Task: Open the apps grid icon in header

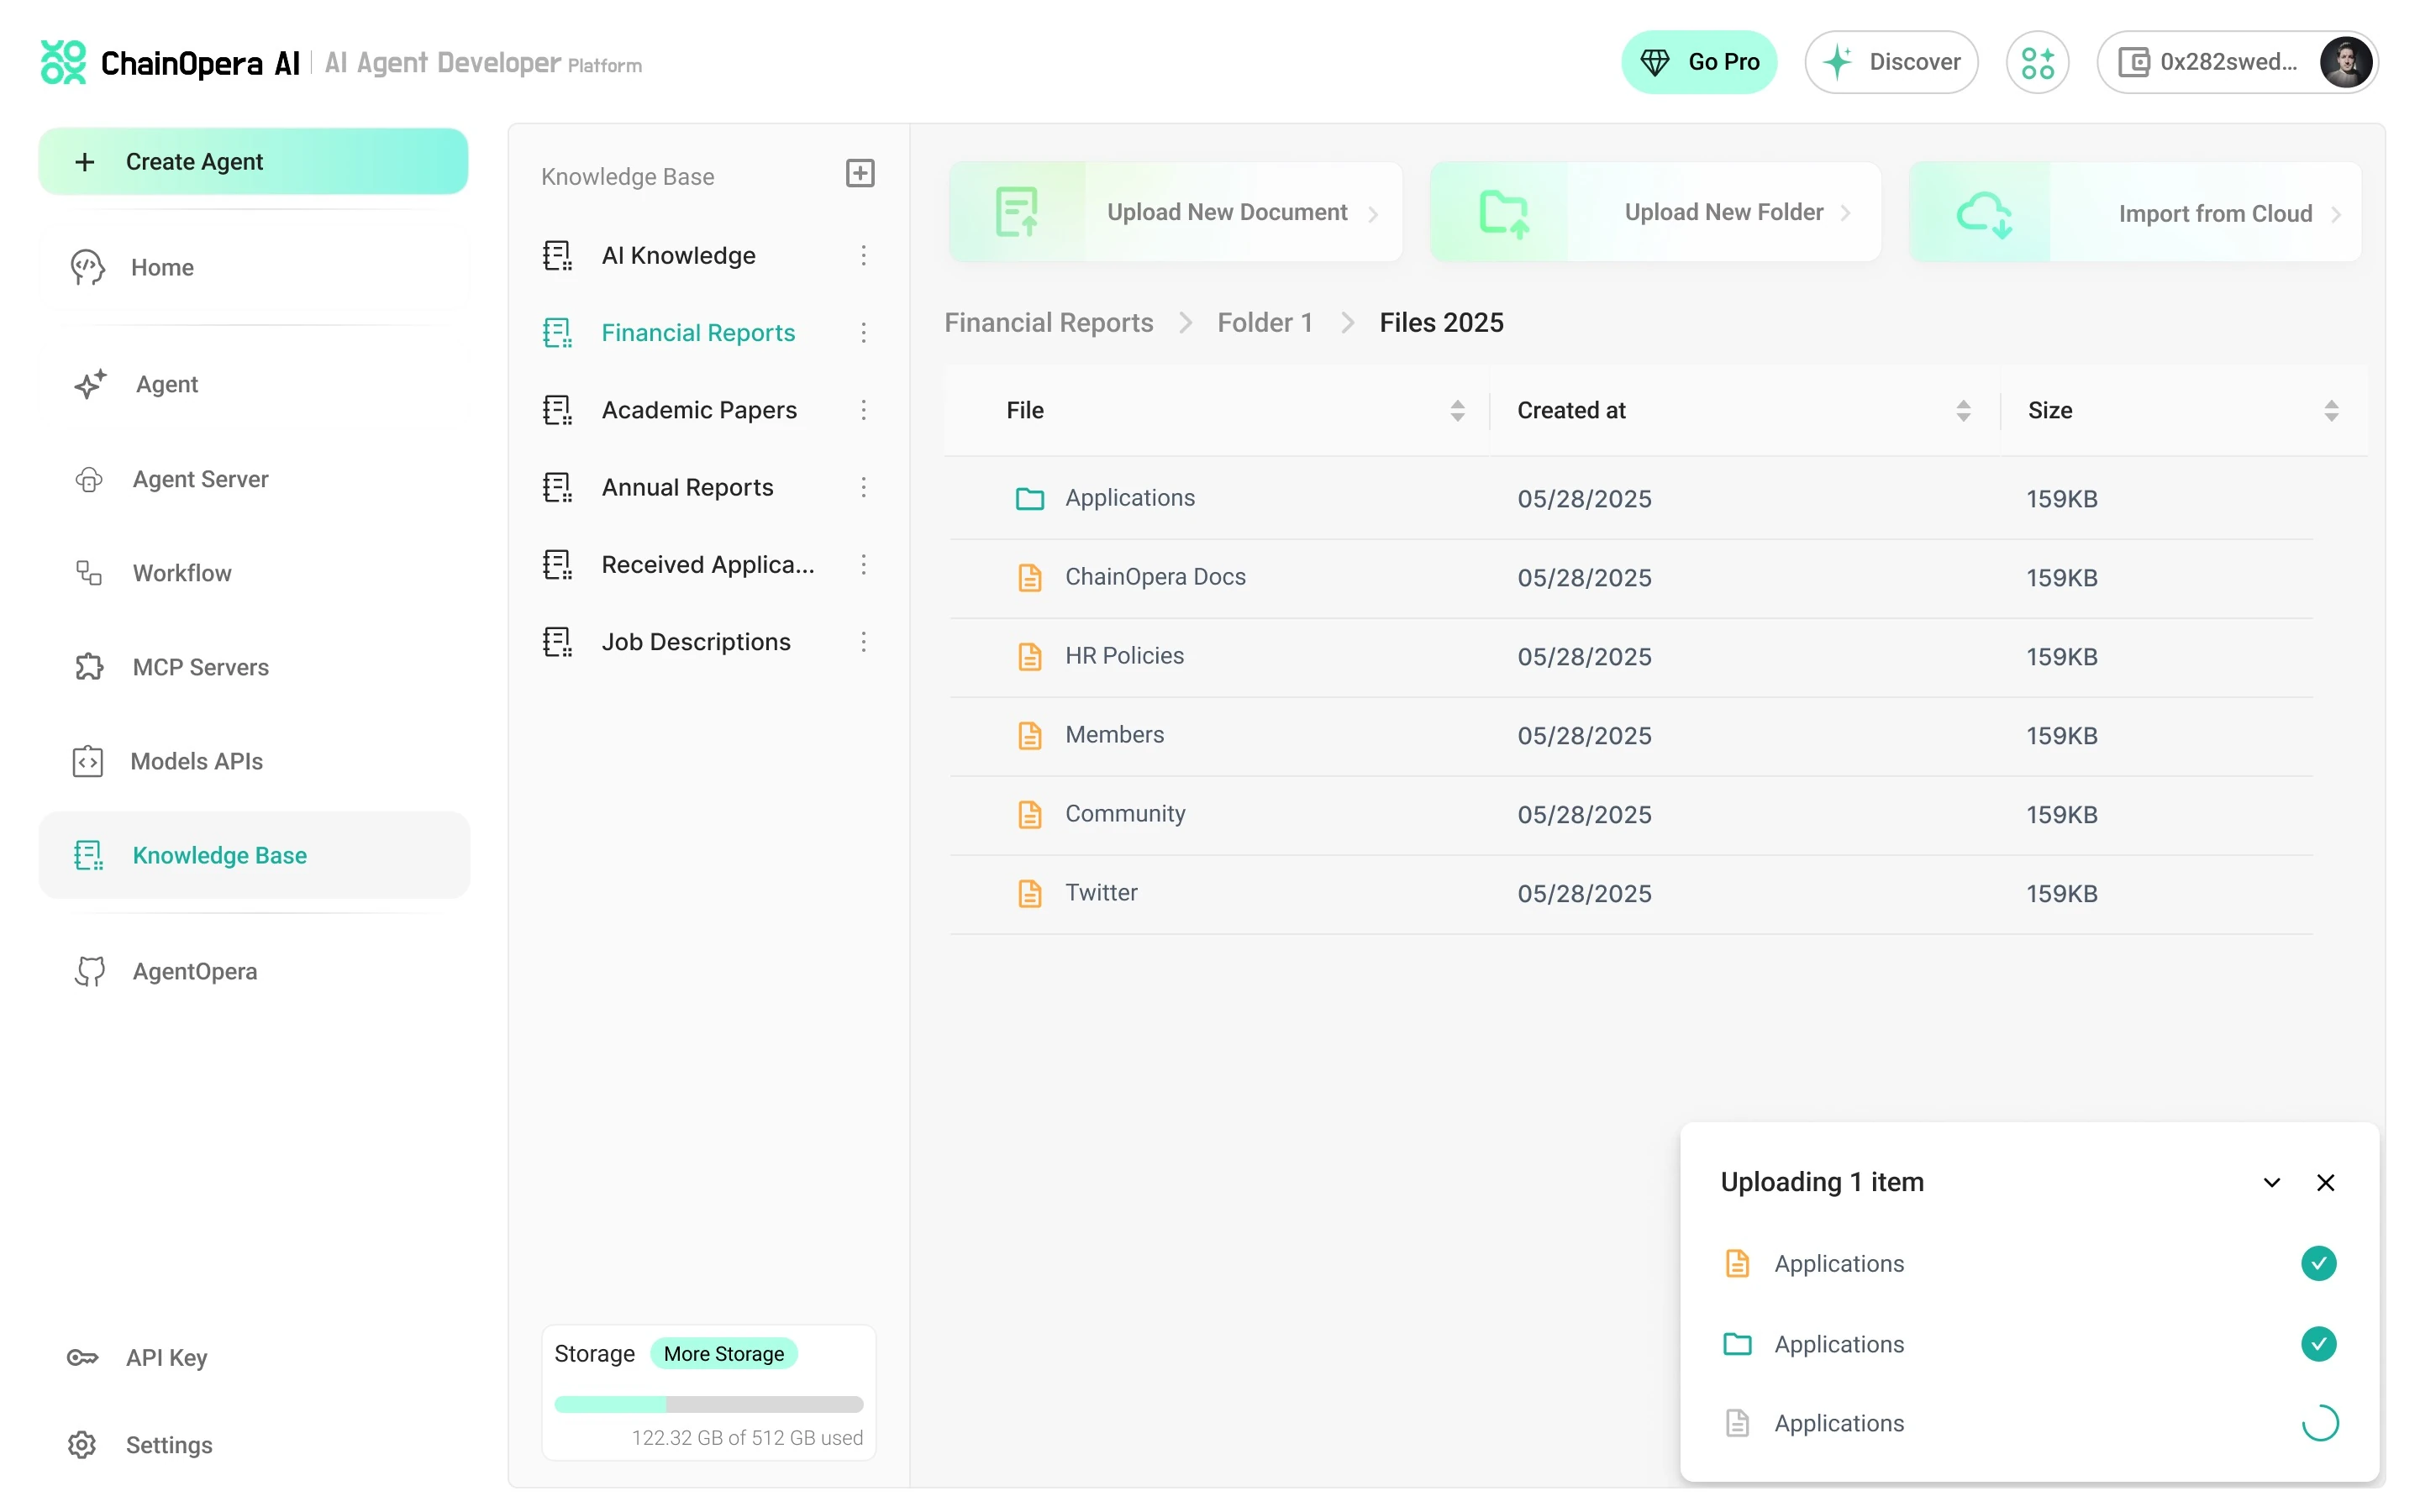Action: 2037,63
